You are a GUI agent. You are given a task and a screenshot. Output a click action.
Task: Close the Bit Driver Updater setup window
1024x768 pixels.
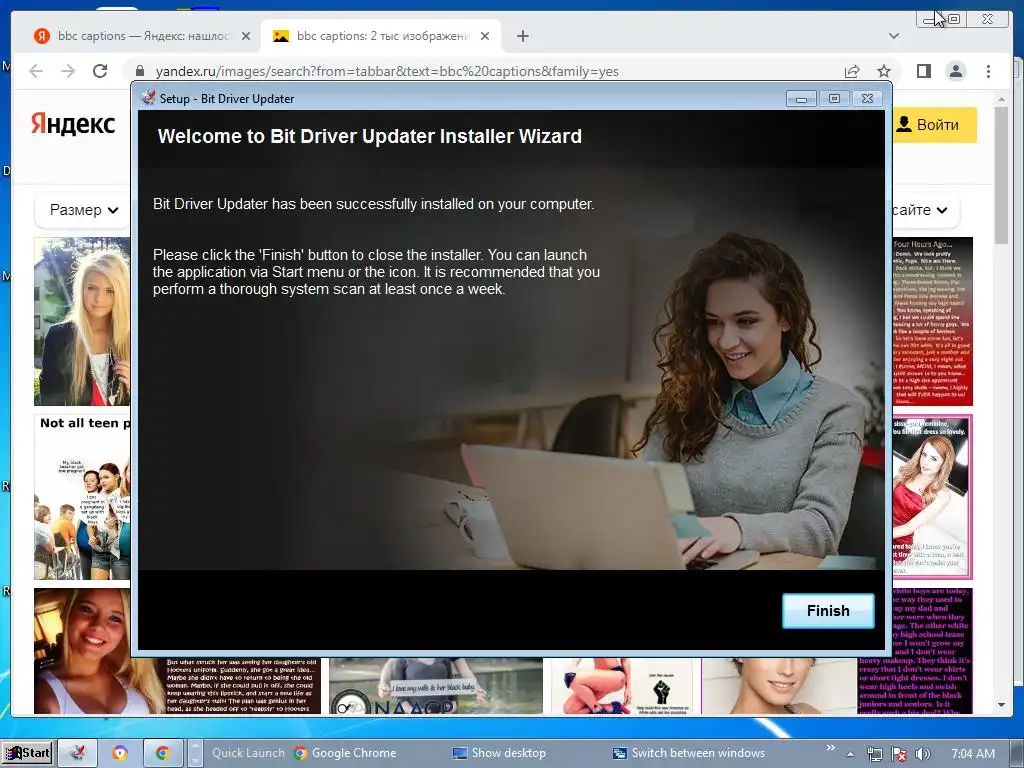pyautogui.click(x=867, y=99)
